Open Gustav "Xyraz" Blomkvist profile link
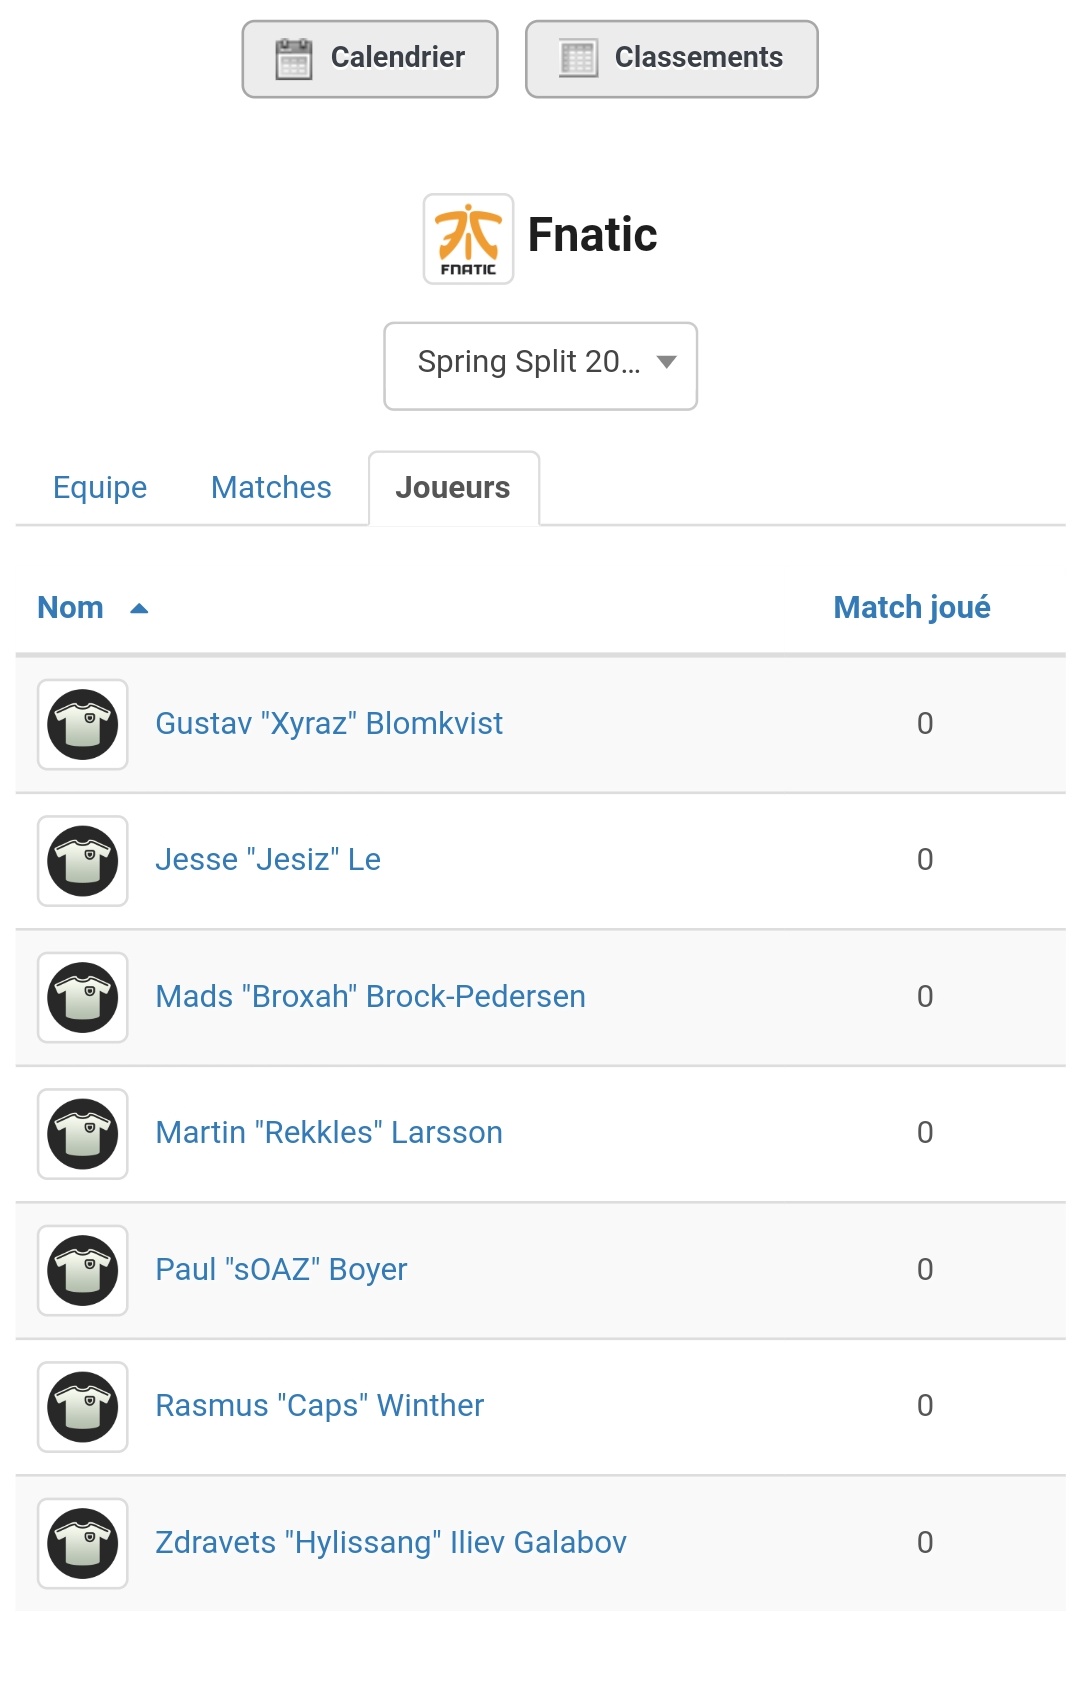Screen dimensions: 1080x1698 (329, 723)
